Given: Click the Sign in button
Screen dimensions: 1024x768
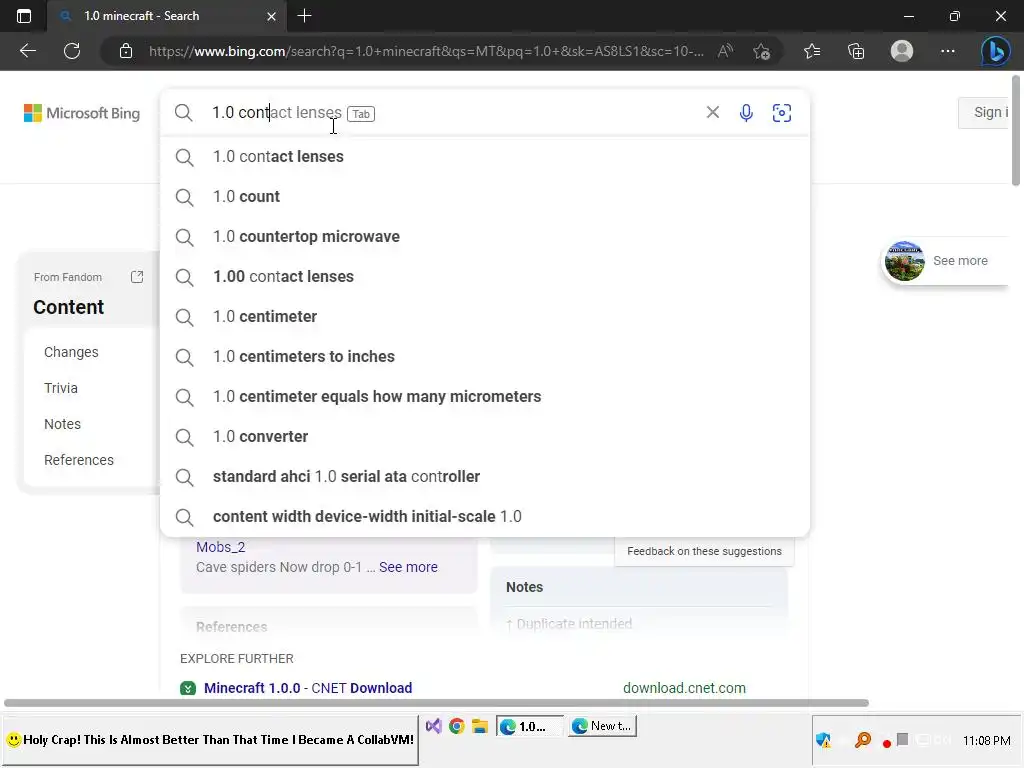Looking at the screenshot, I should pyautogui.click(x=984, y=112).
